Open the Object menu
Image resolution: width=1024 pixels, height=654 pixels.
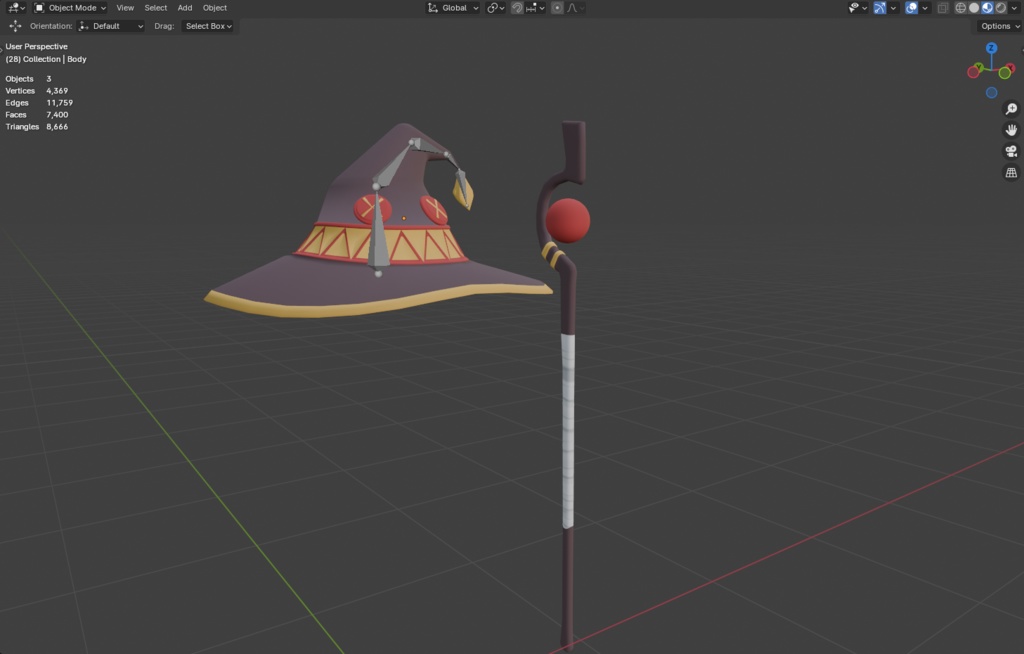point(214,7)
